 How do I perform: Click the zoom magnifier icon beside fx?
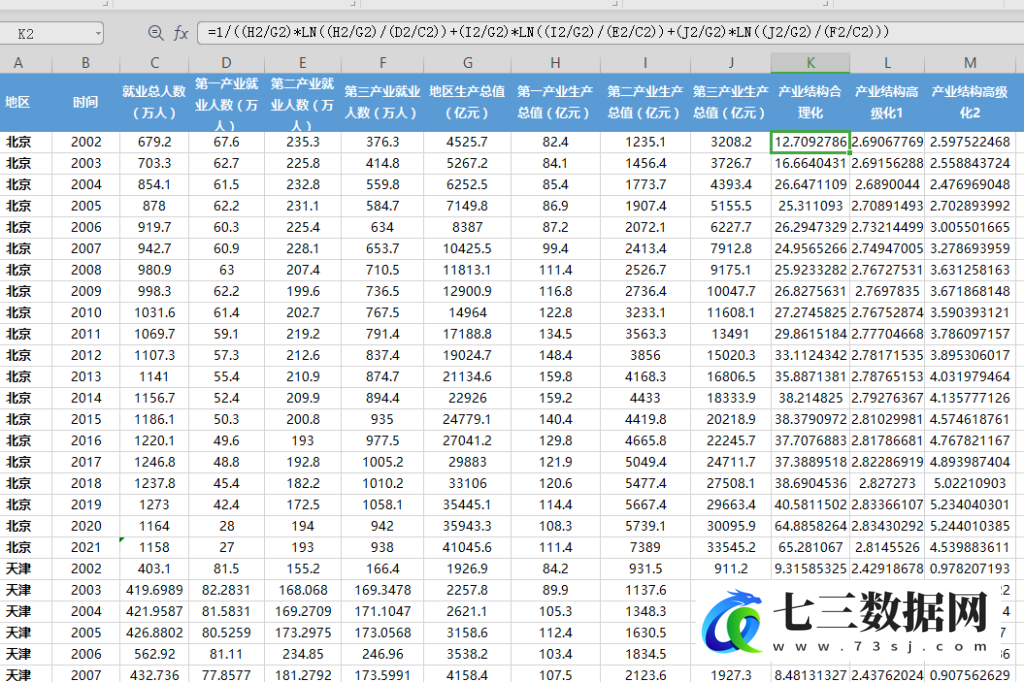(x=155, y=33)
